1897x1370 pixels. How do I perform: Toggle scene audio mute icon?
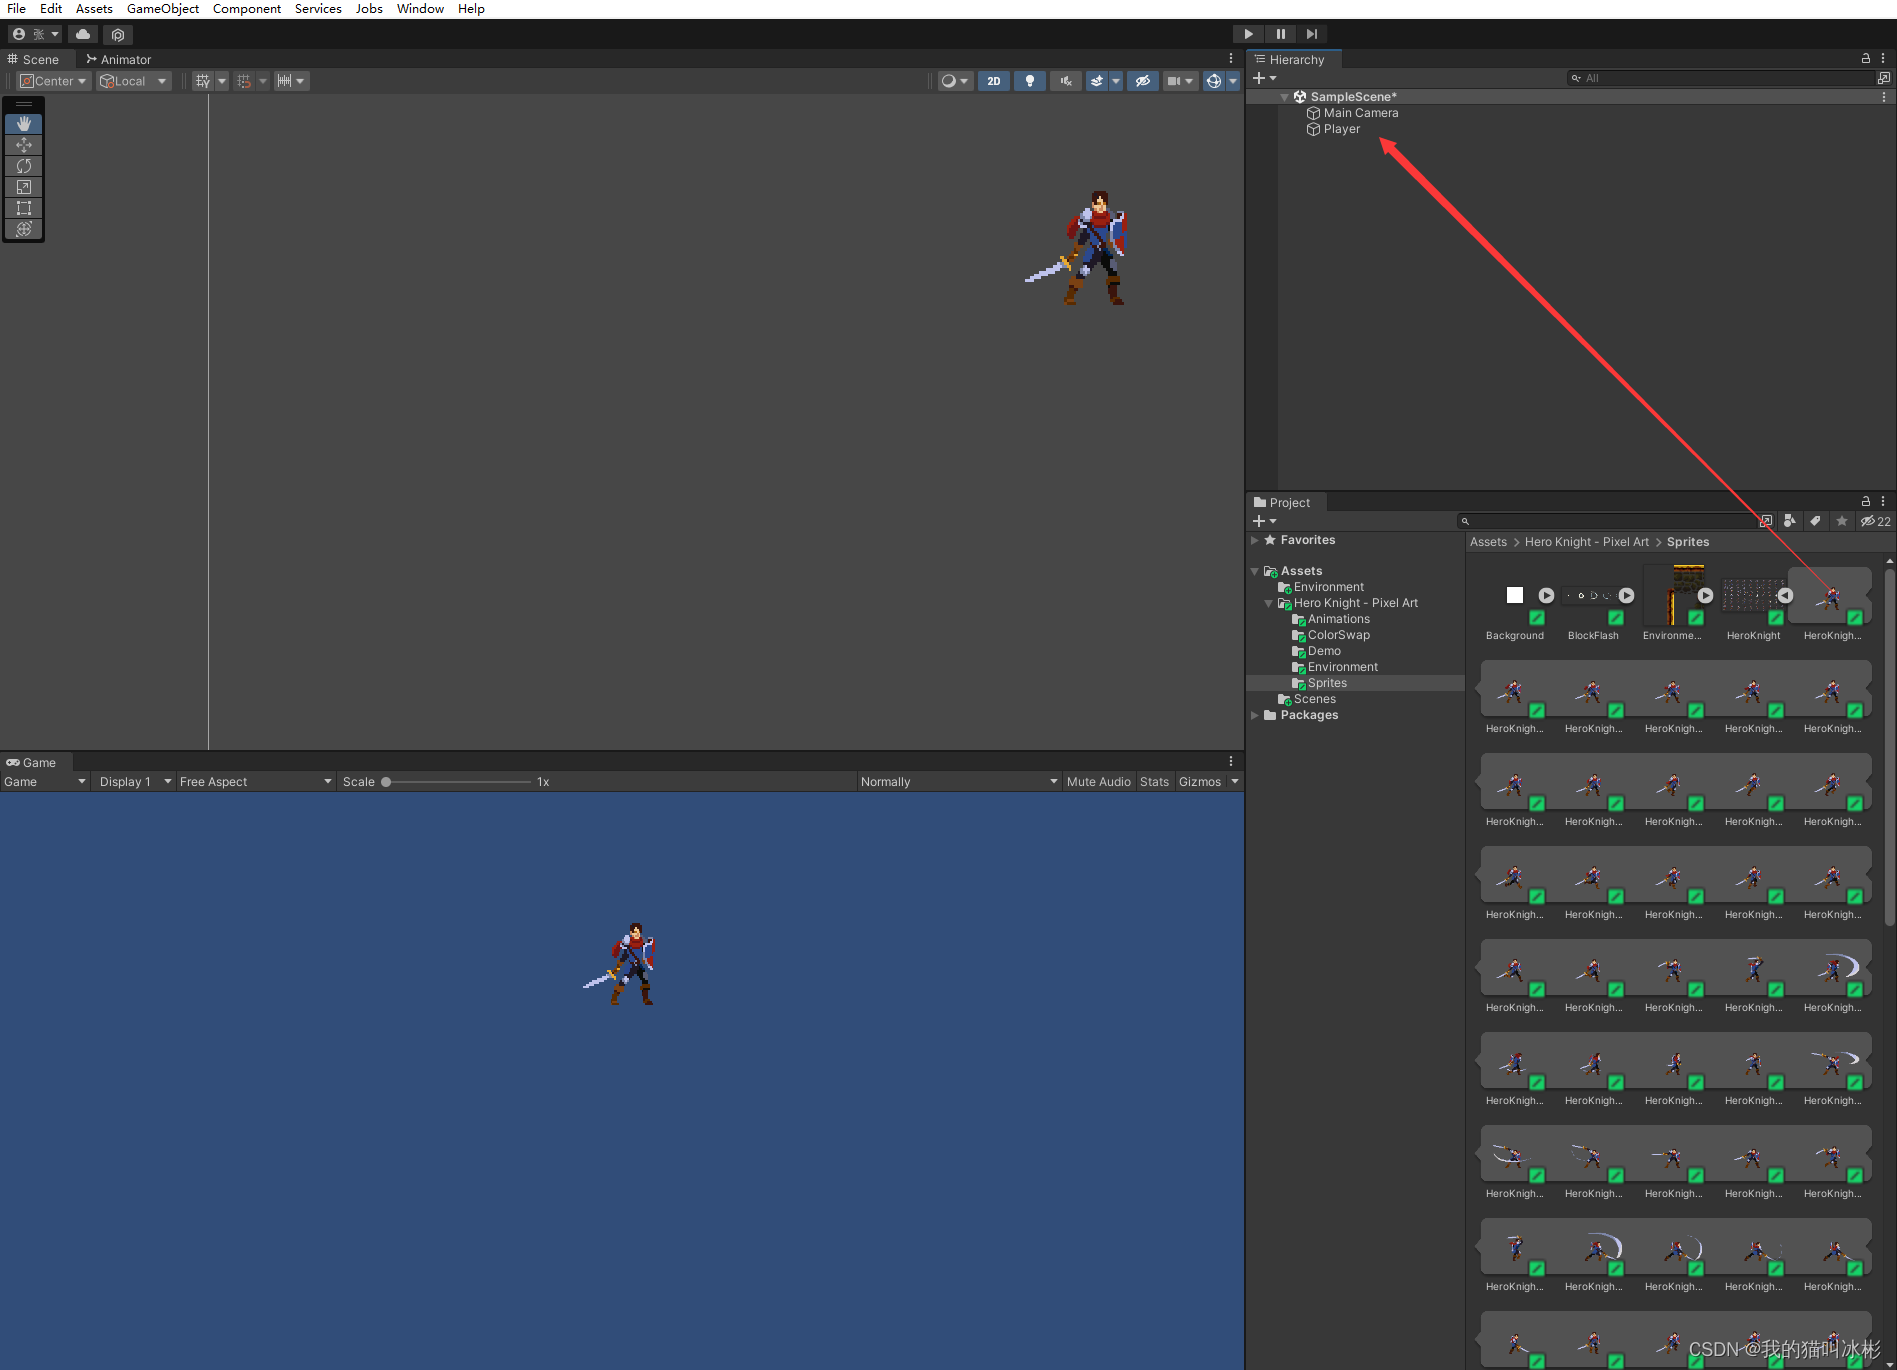[1066, 81]
